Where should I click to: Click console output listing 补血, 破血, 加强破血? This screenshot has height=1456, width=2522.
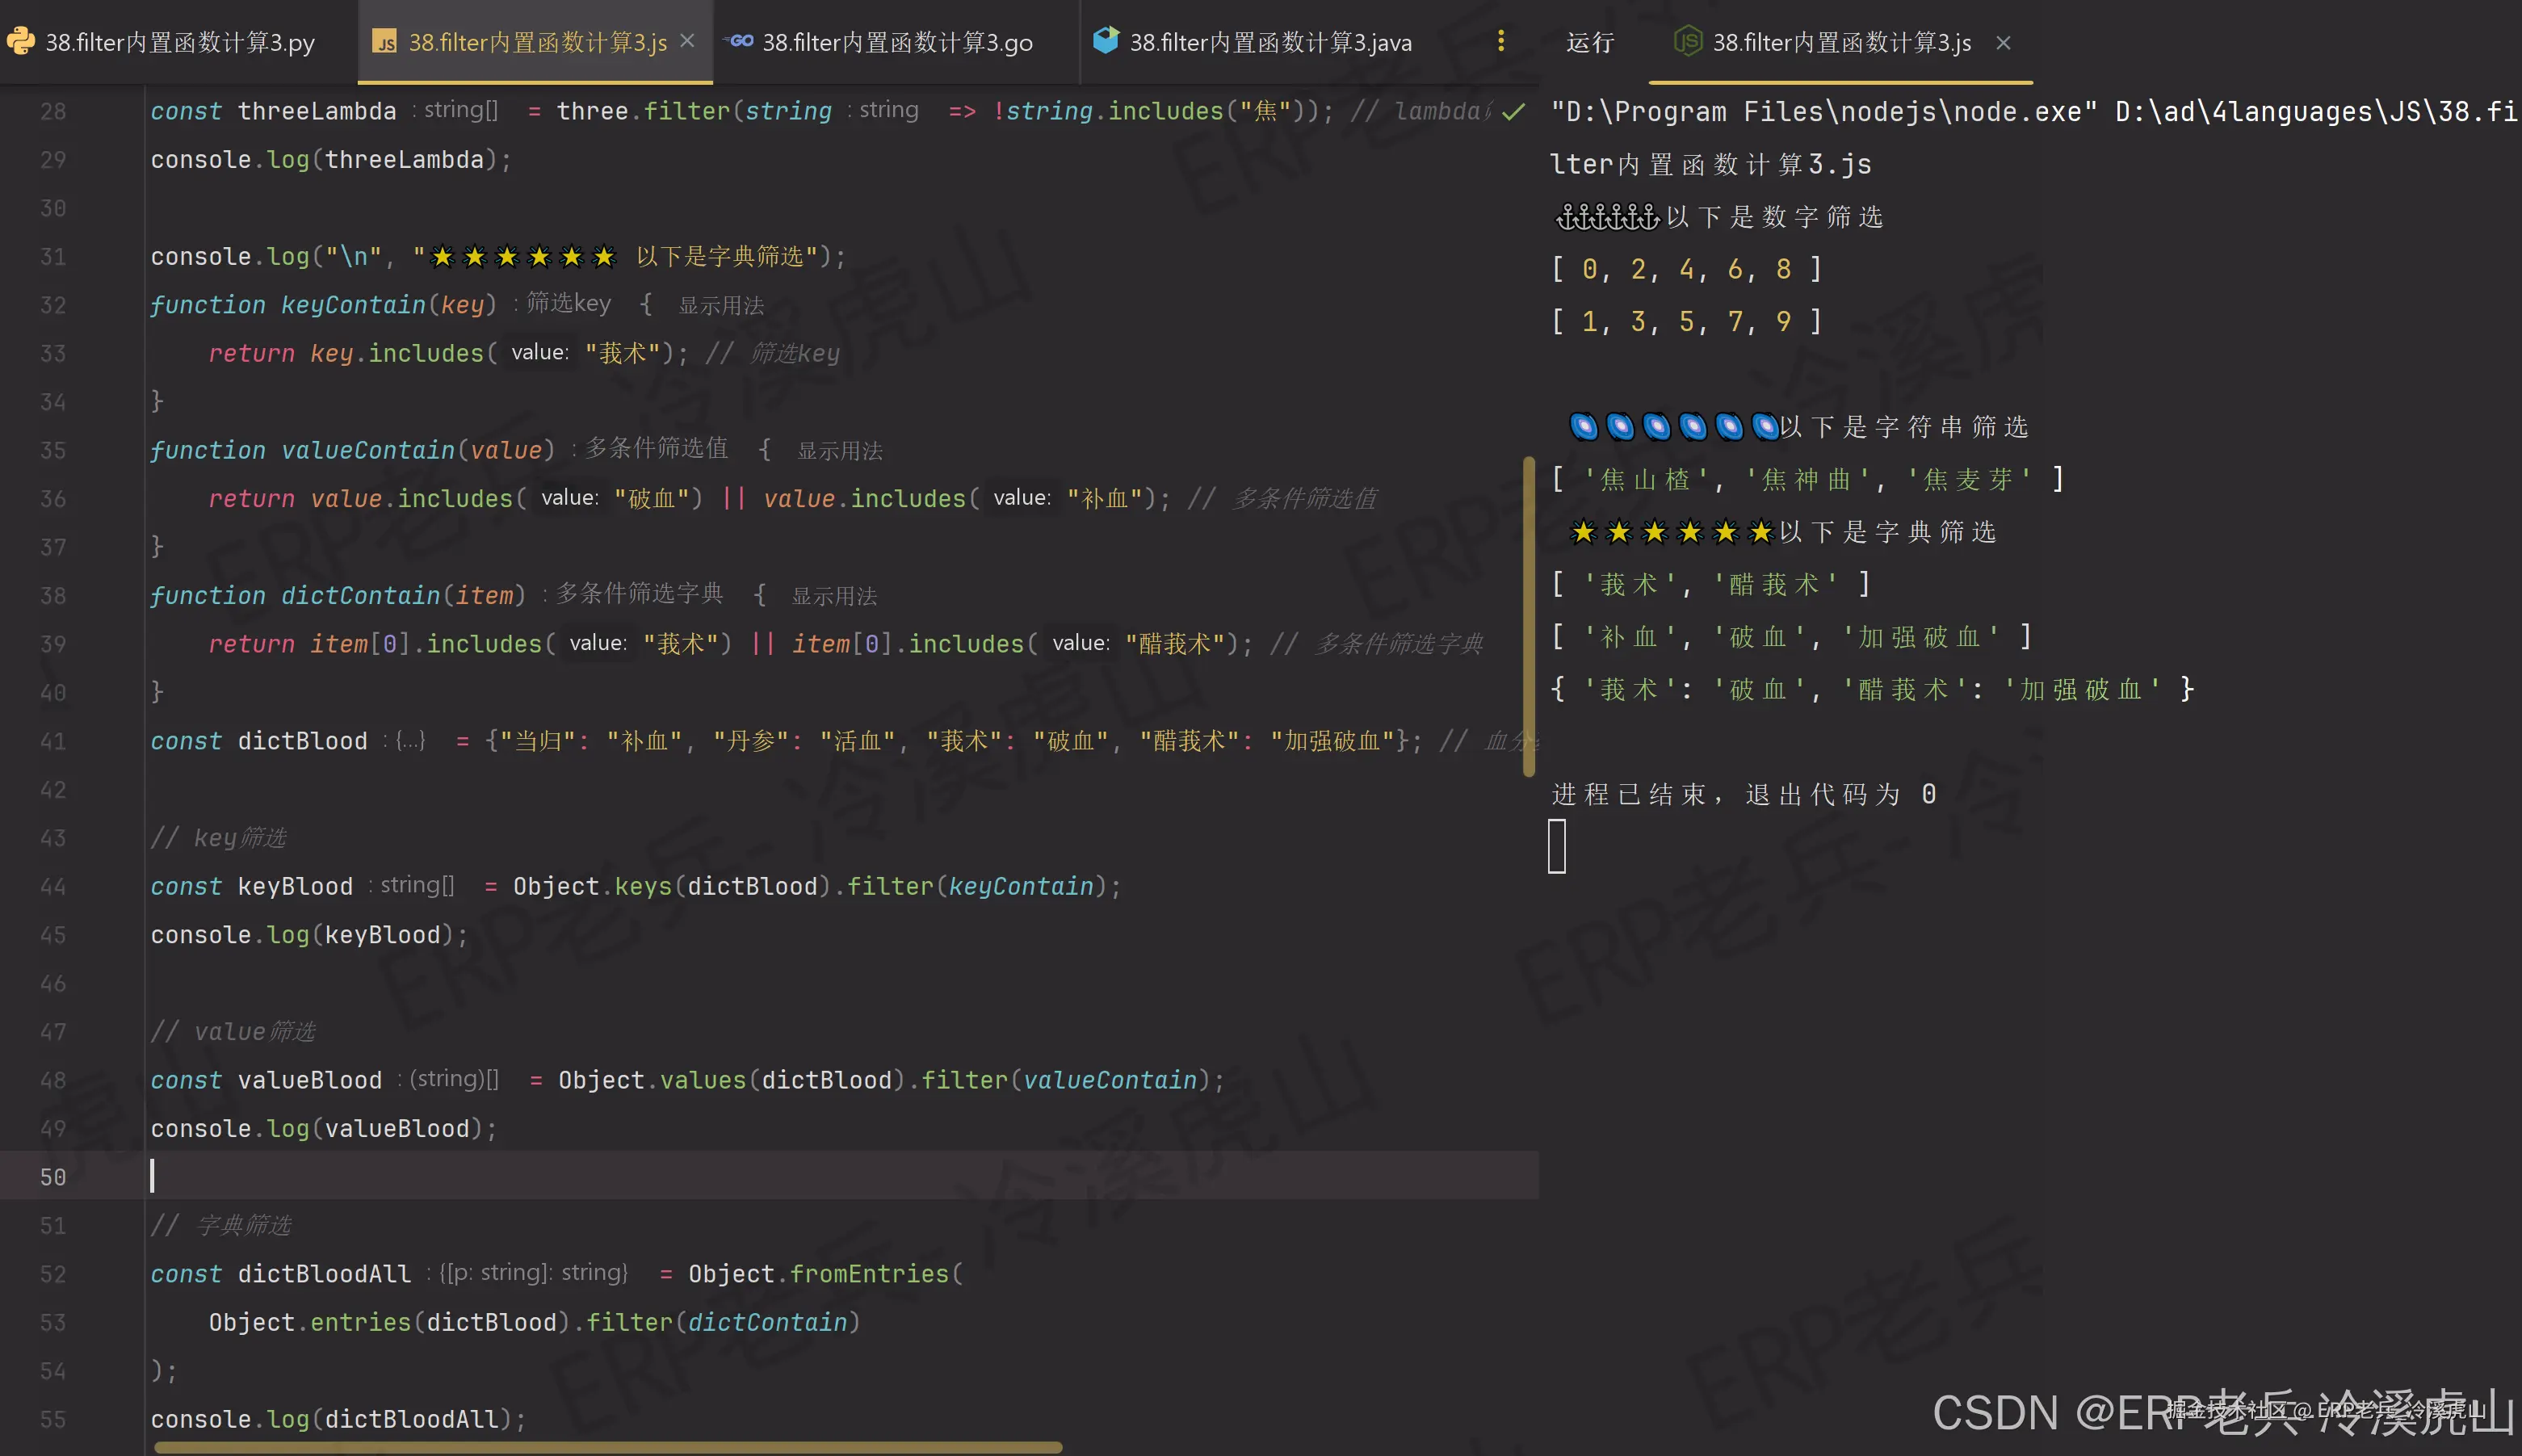pyautogui.click(x=1791, y=637)
